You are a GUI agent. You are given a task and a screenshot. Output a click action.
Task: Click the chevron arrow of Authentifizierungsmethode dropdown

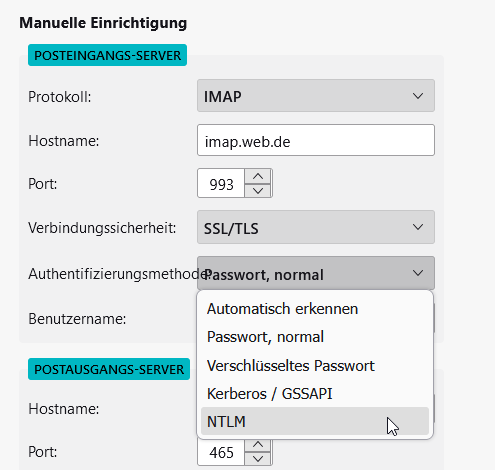coord(418,273)
